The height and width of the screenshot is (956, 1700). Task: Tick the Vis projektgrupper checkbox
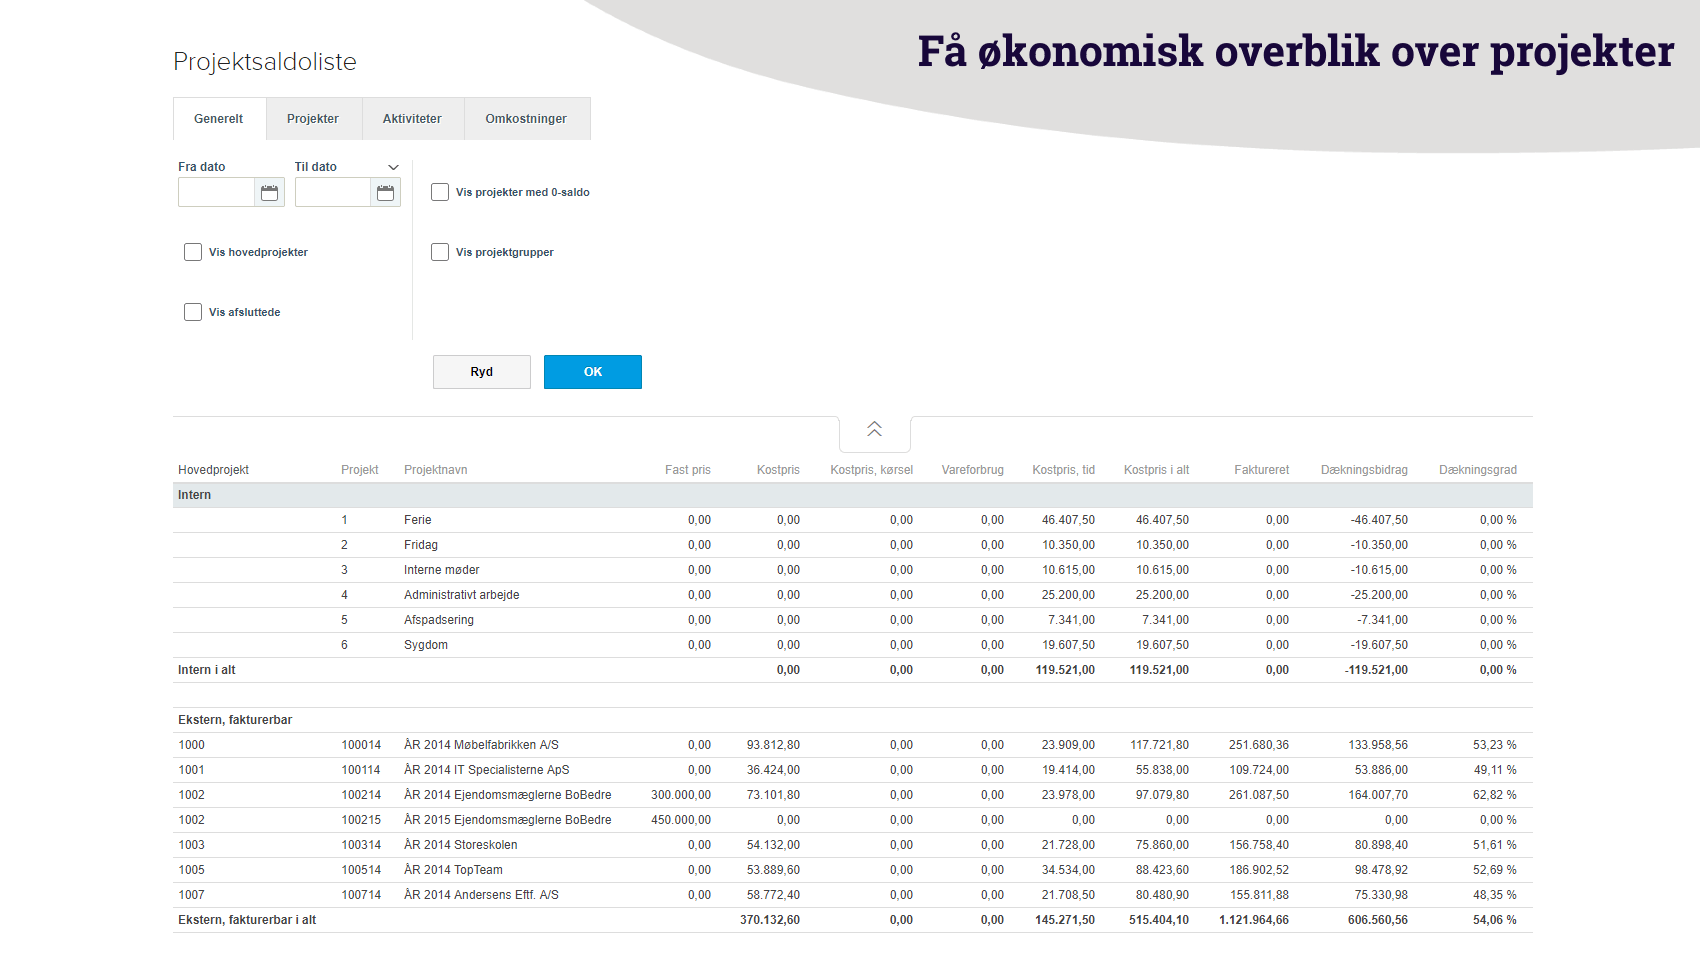[440, 252]
